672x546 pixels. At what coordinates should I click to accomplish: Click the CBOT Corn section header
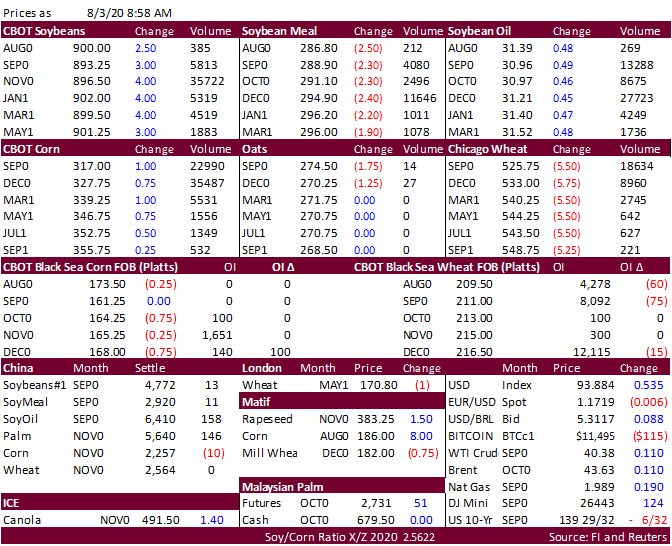(31, 149)
